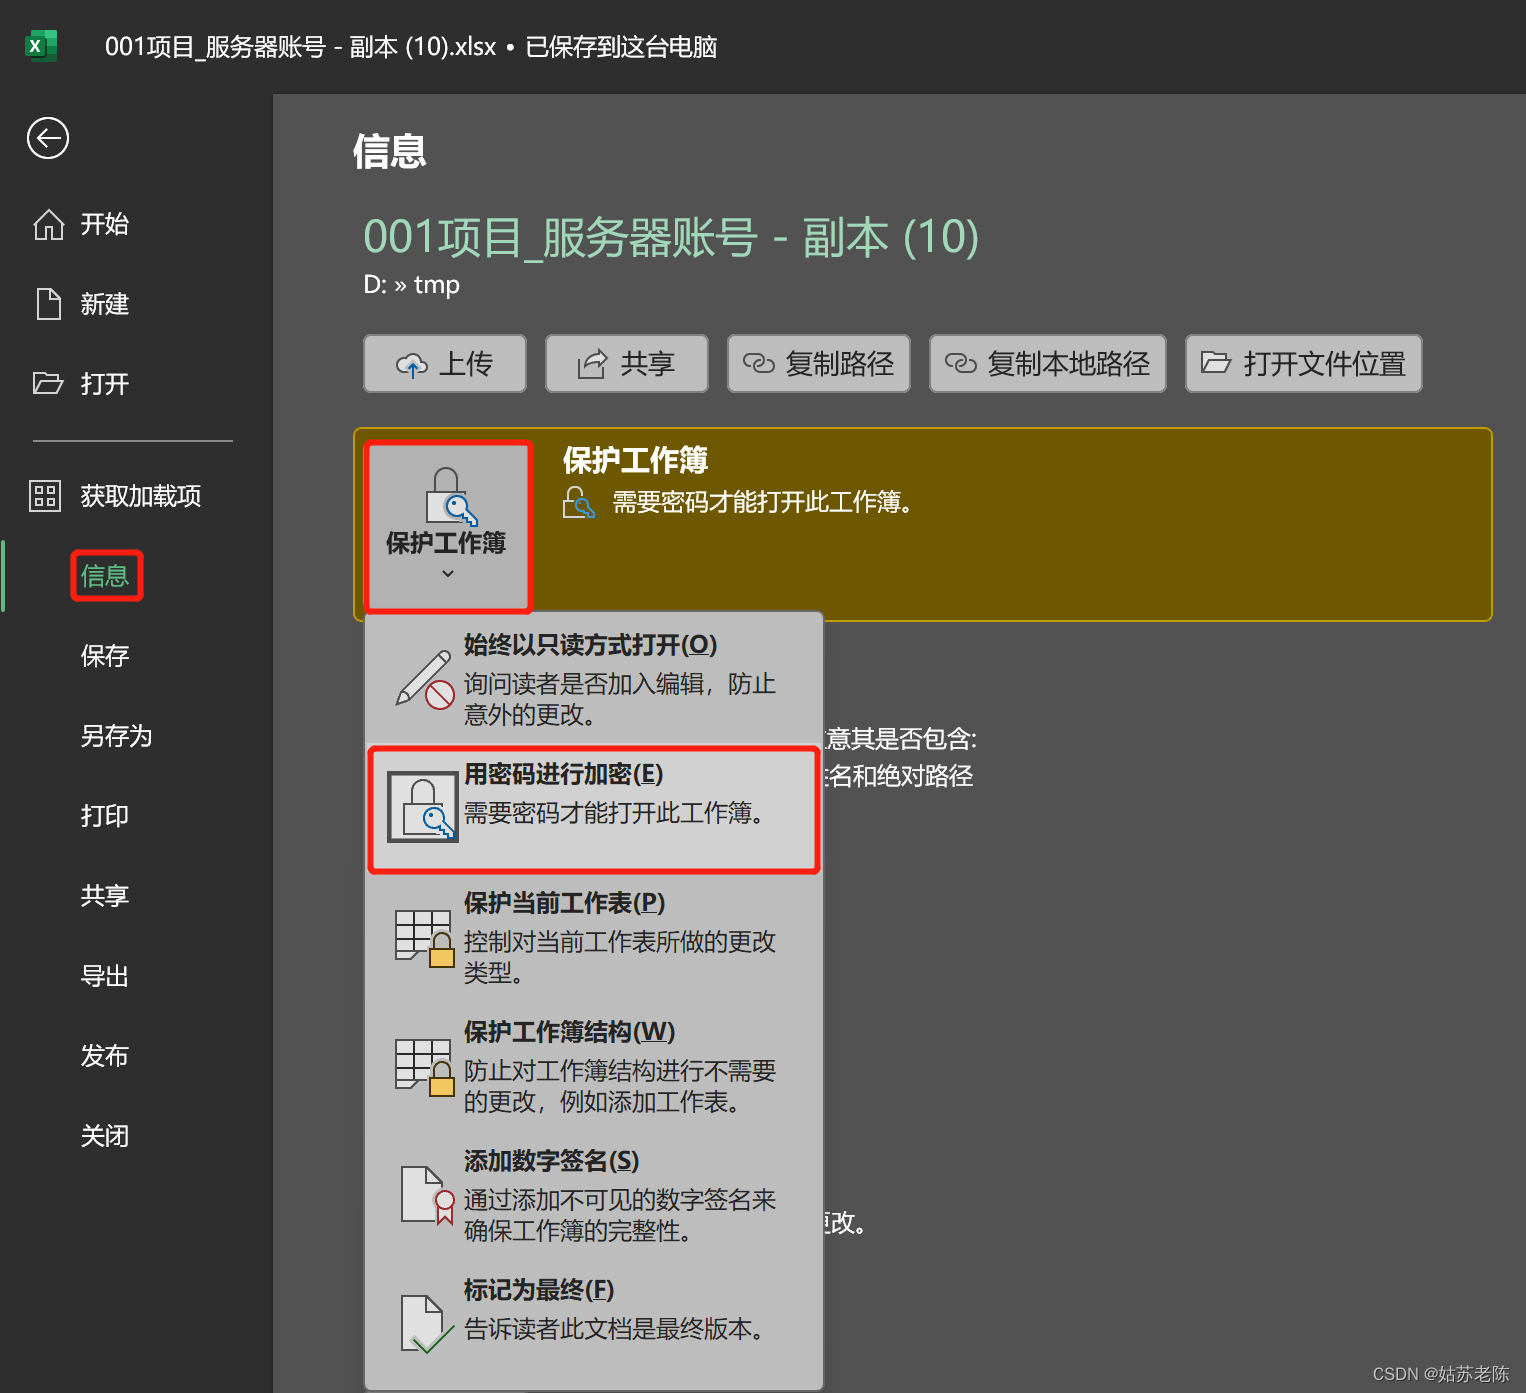
Task: Choose 用密码进行加密(E)
Action: tap(594, 809)
